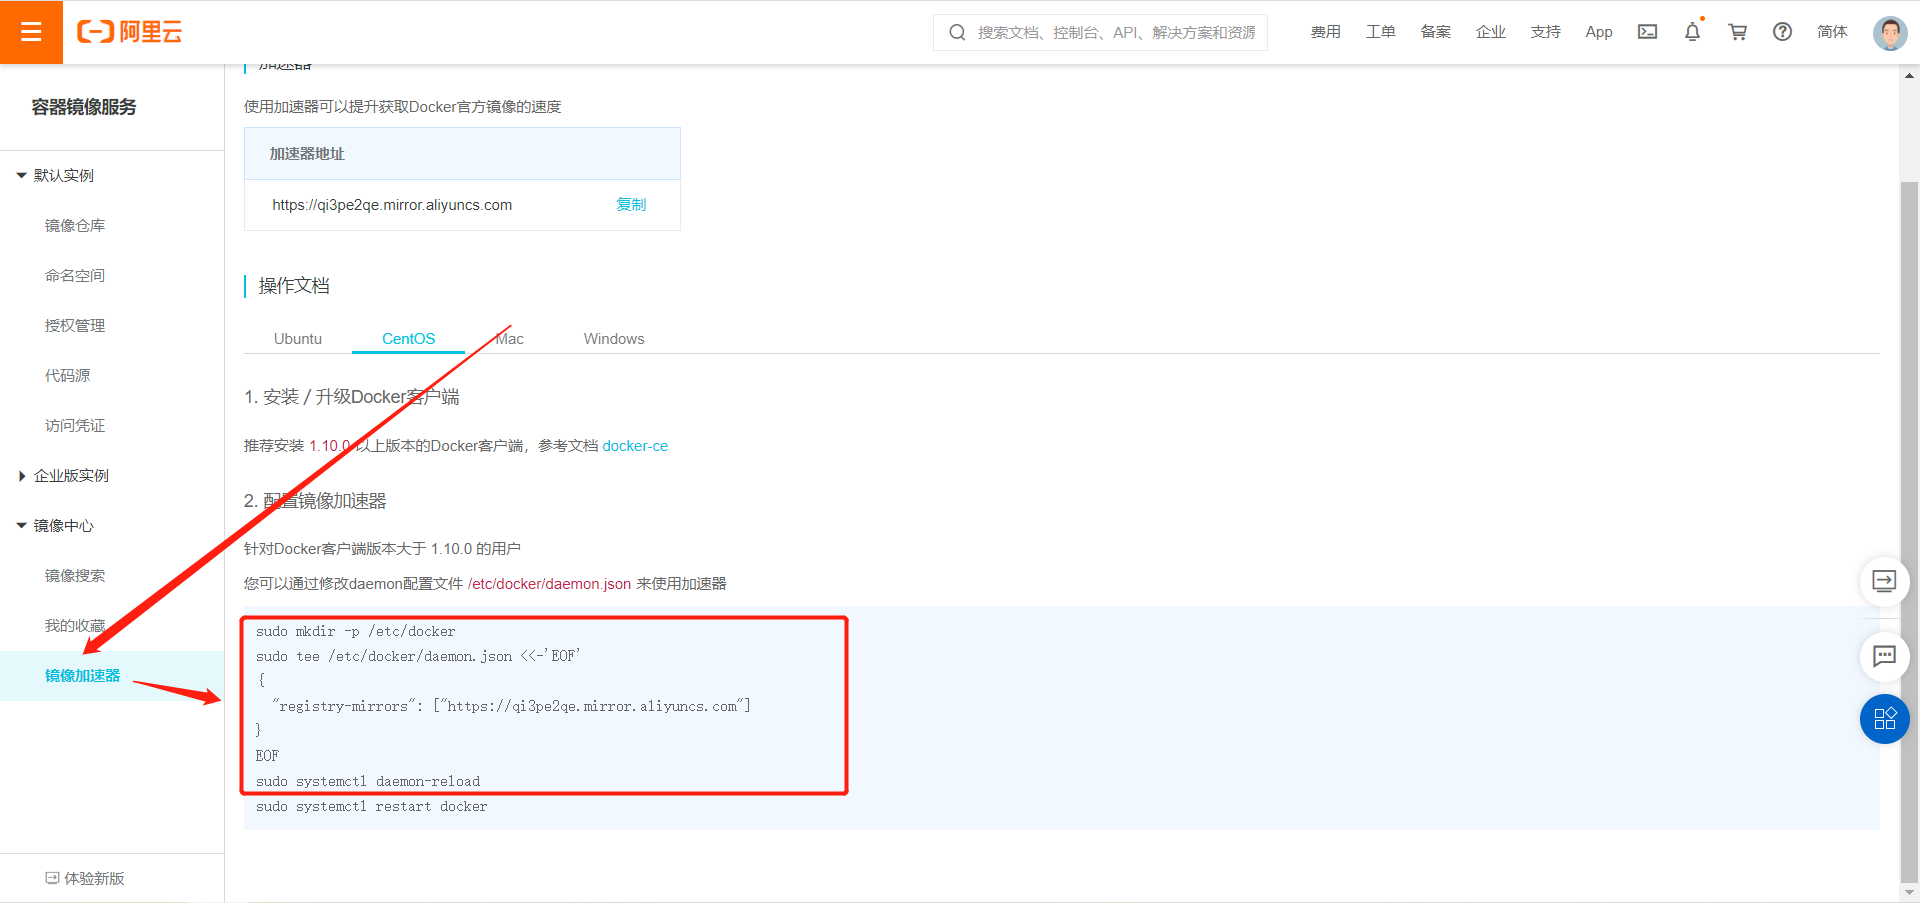
Task: Open the 支持 menu
Action: [1545, 32]
